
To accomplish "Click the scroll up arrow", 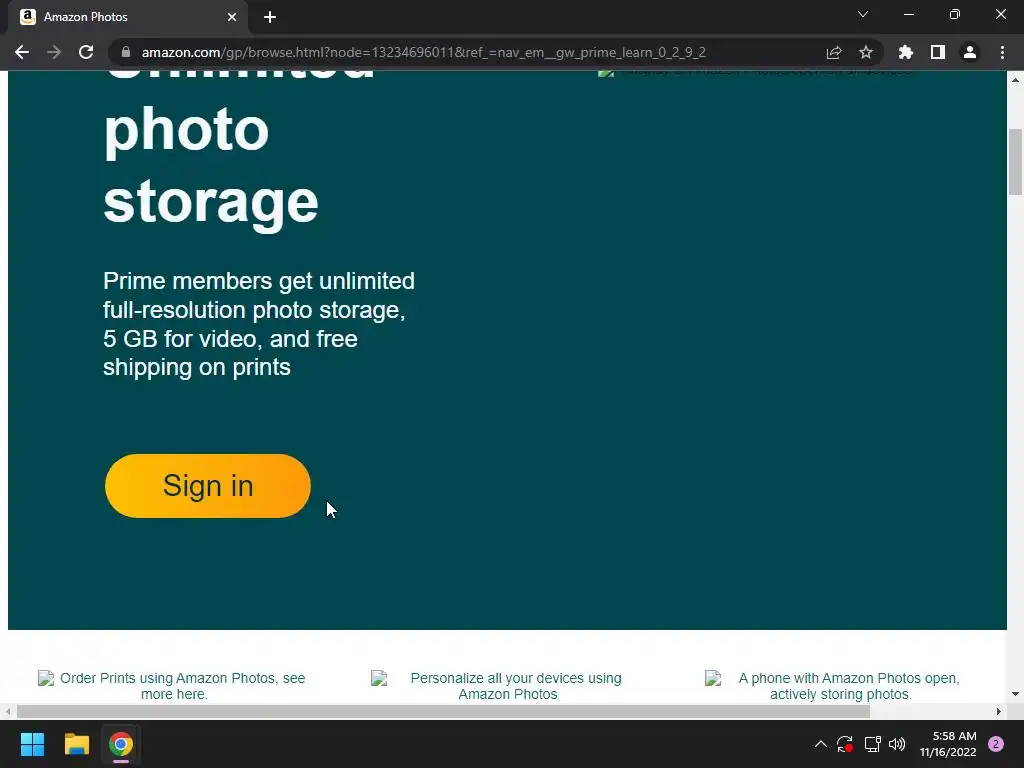I will click(1016, 80).
